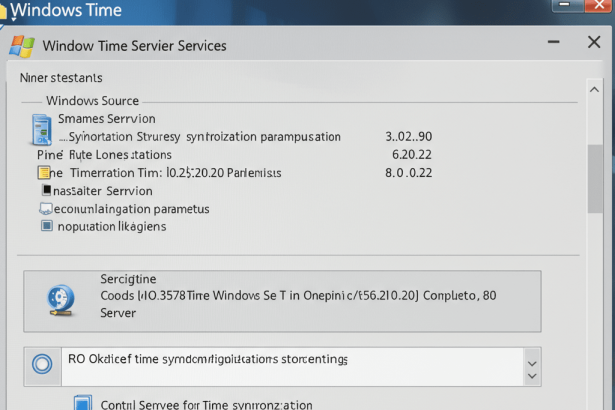Screen dimensions: 615x410
Task: Click the Sercigtine heading
Action: click(128, 279)
